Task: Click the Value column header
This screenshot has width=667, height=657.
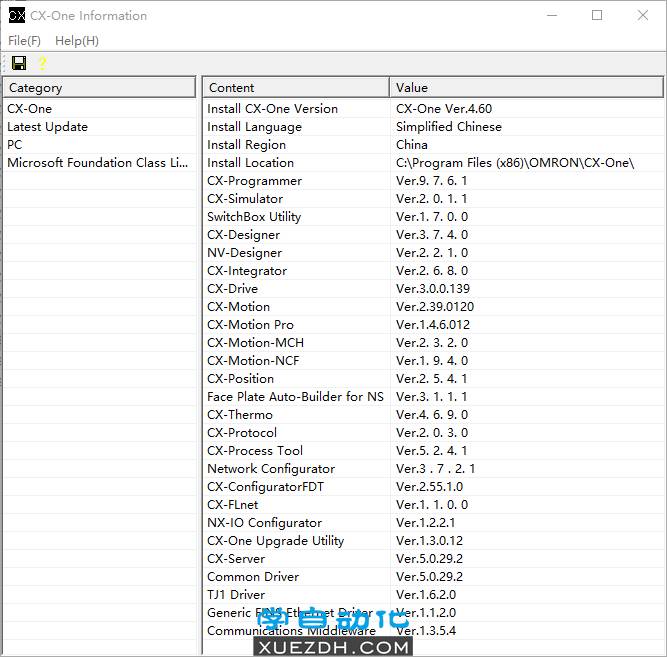Action: pos(527,88)
